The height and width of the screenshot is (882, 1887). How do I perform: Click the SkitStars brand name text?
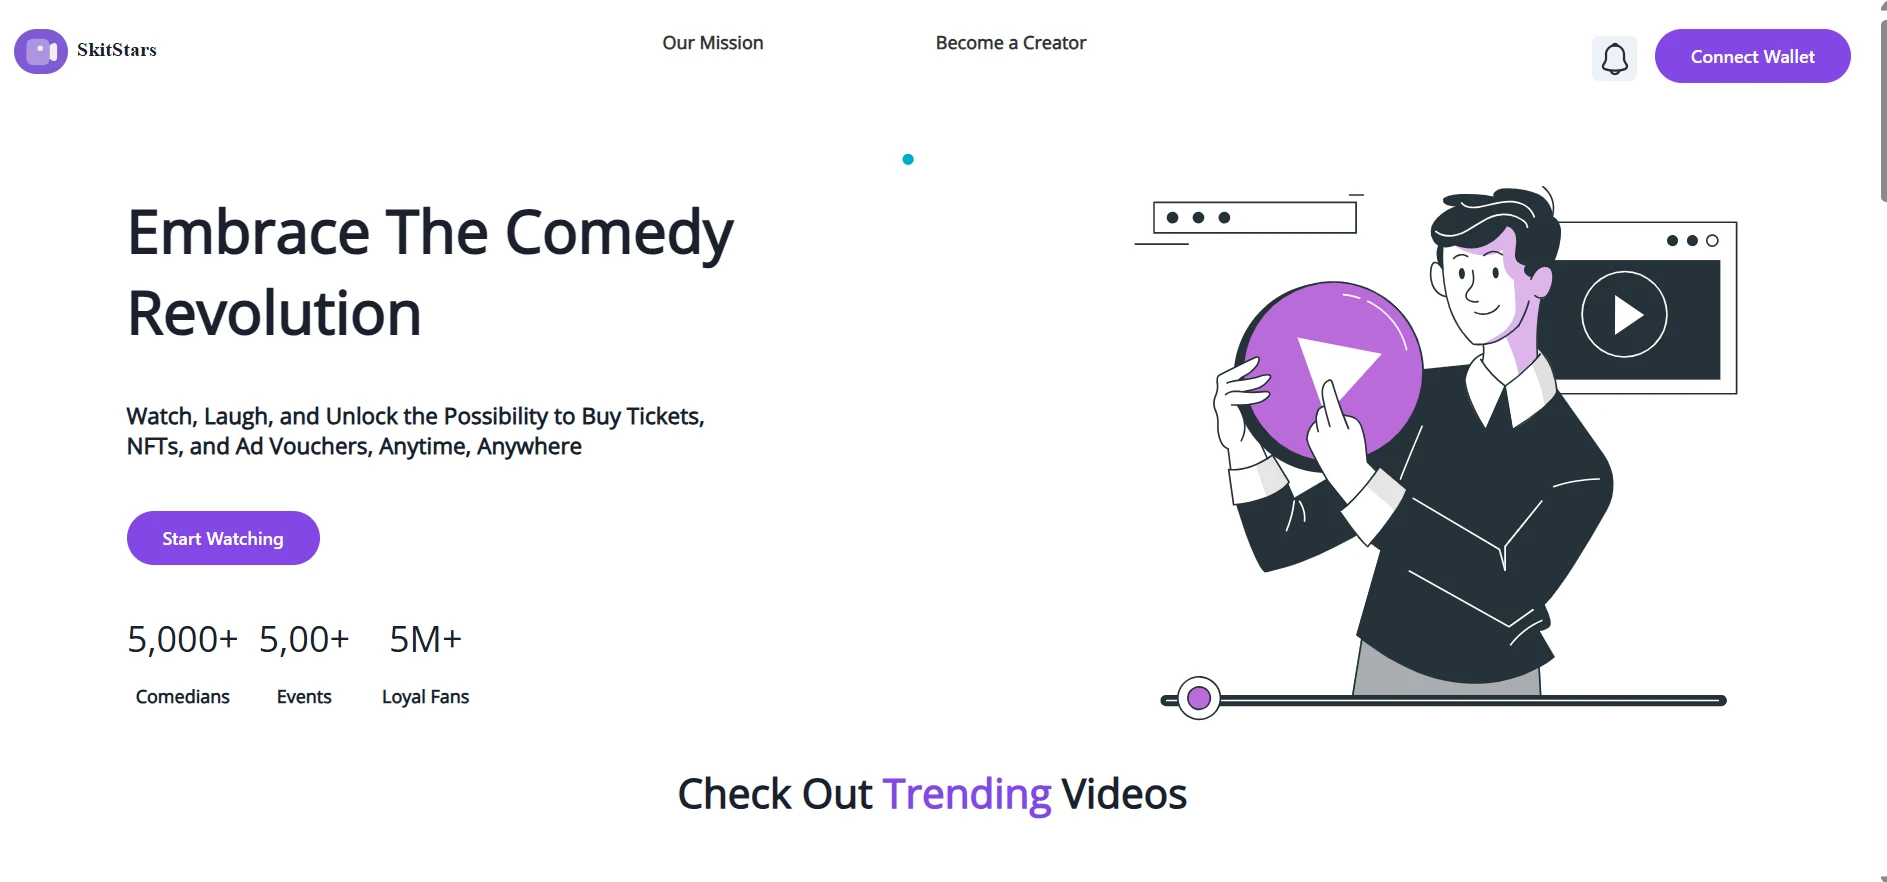click(x=117, y=50)
